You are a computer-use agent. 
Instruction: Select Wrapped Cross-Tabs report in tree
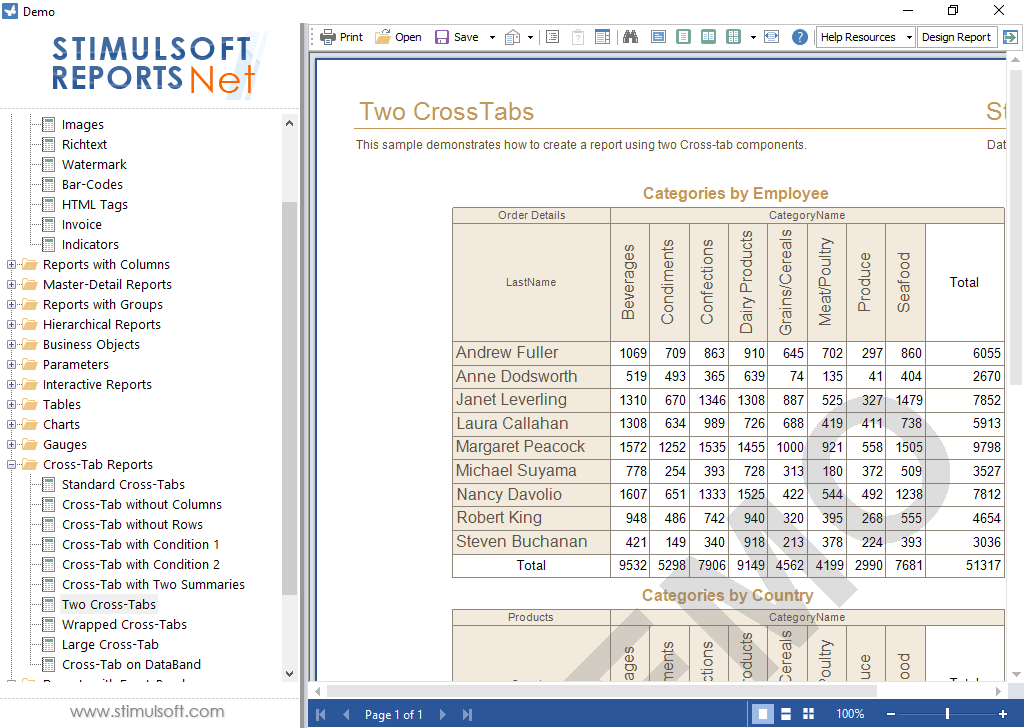point(124,625)
